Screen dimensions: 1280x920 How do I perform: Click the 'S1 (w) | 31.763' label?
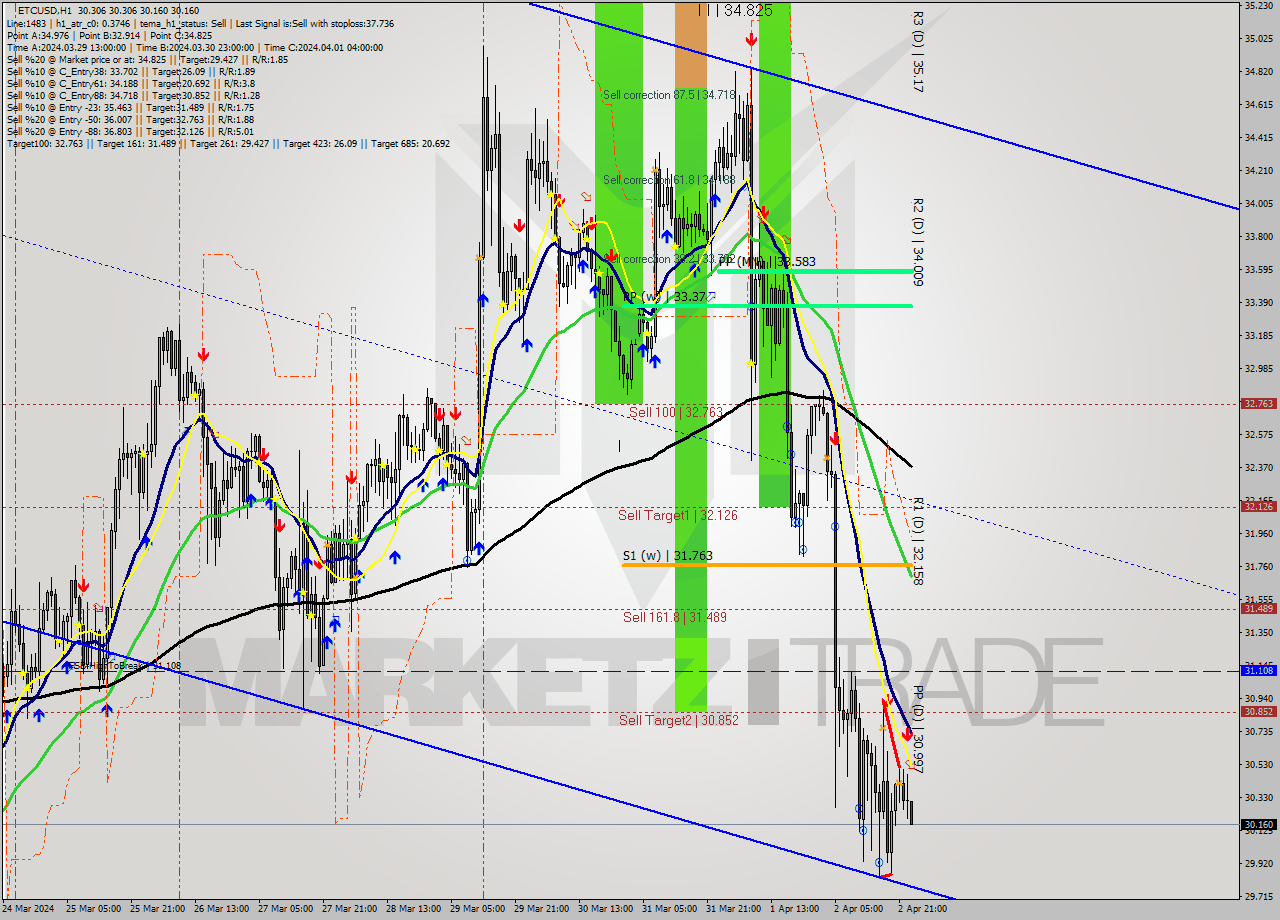click(x=667, y=555)
